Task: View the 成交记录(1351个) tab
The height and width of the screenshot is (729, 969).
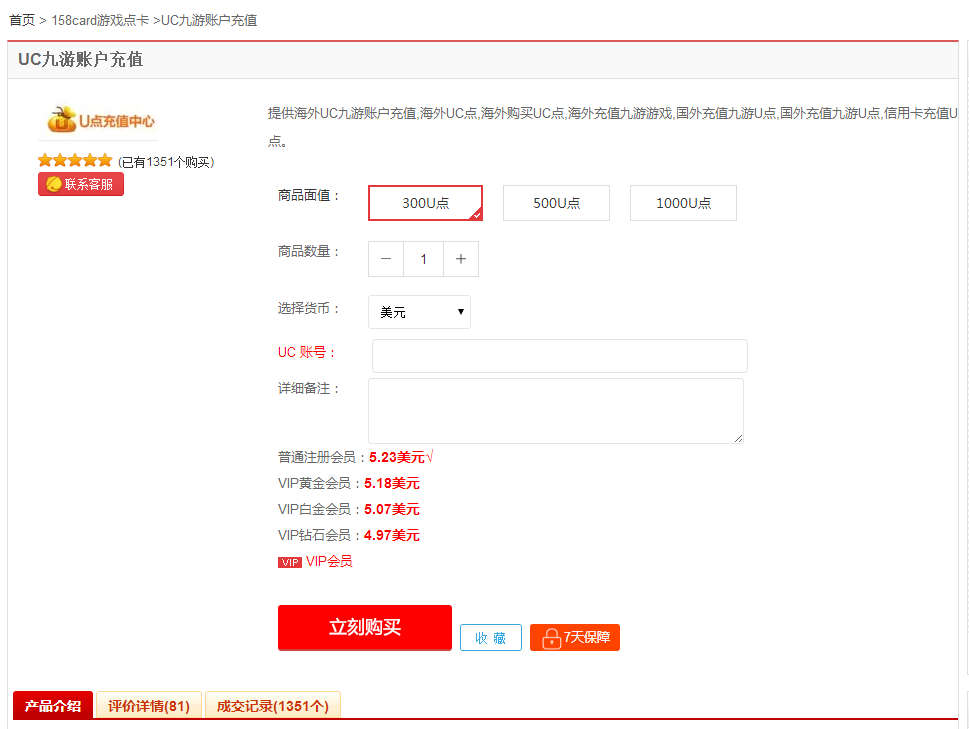Action: tap(273, 706)
